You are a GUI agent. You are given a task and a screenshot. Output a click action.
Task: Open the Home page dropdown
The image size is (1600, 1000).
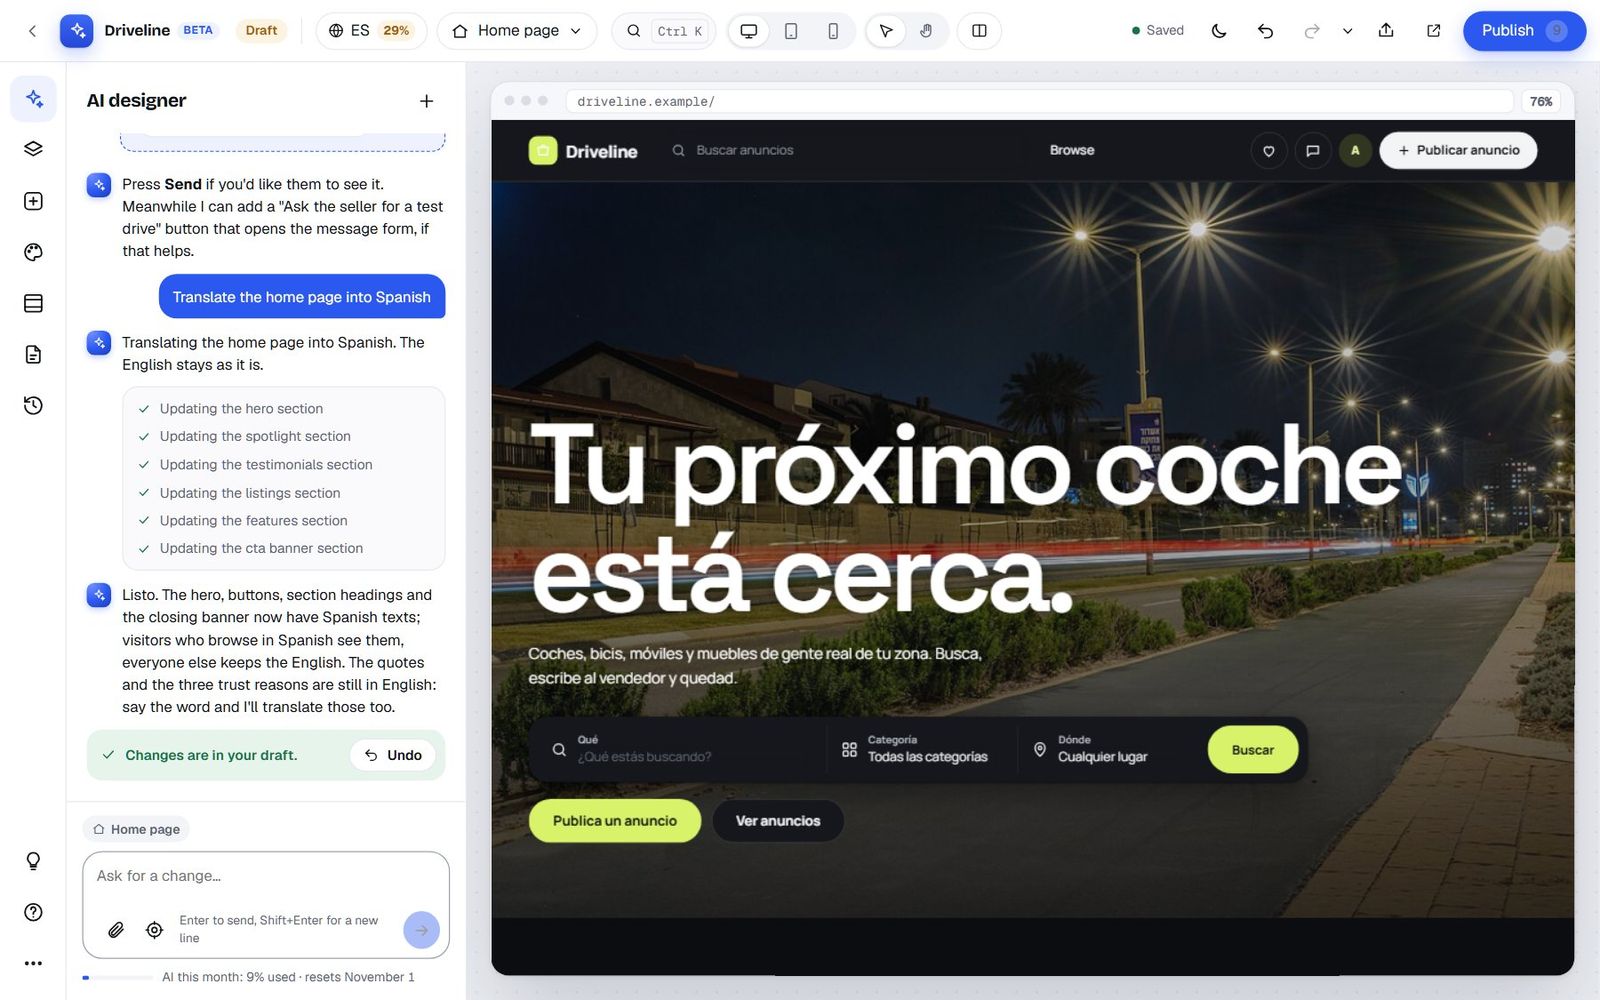pos(517,31)
